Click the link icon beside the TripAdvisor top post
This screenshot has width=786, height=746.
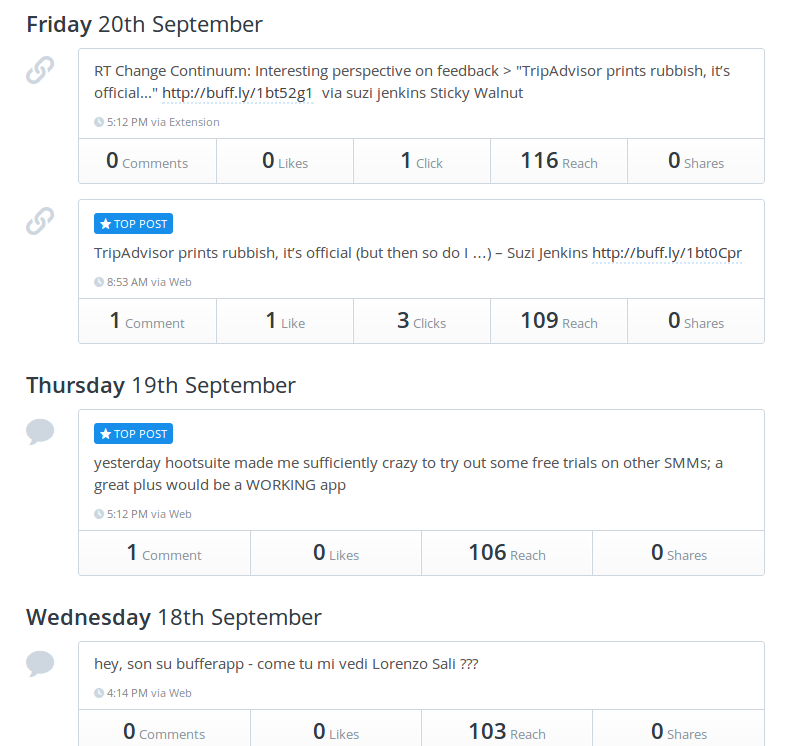point(40,221)
